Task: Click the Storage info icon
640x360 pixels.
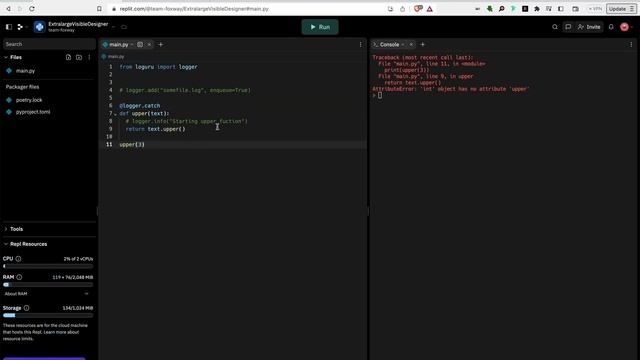Action: 27,308
